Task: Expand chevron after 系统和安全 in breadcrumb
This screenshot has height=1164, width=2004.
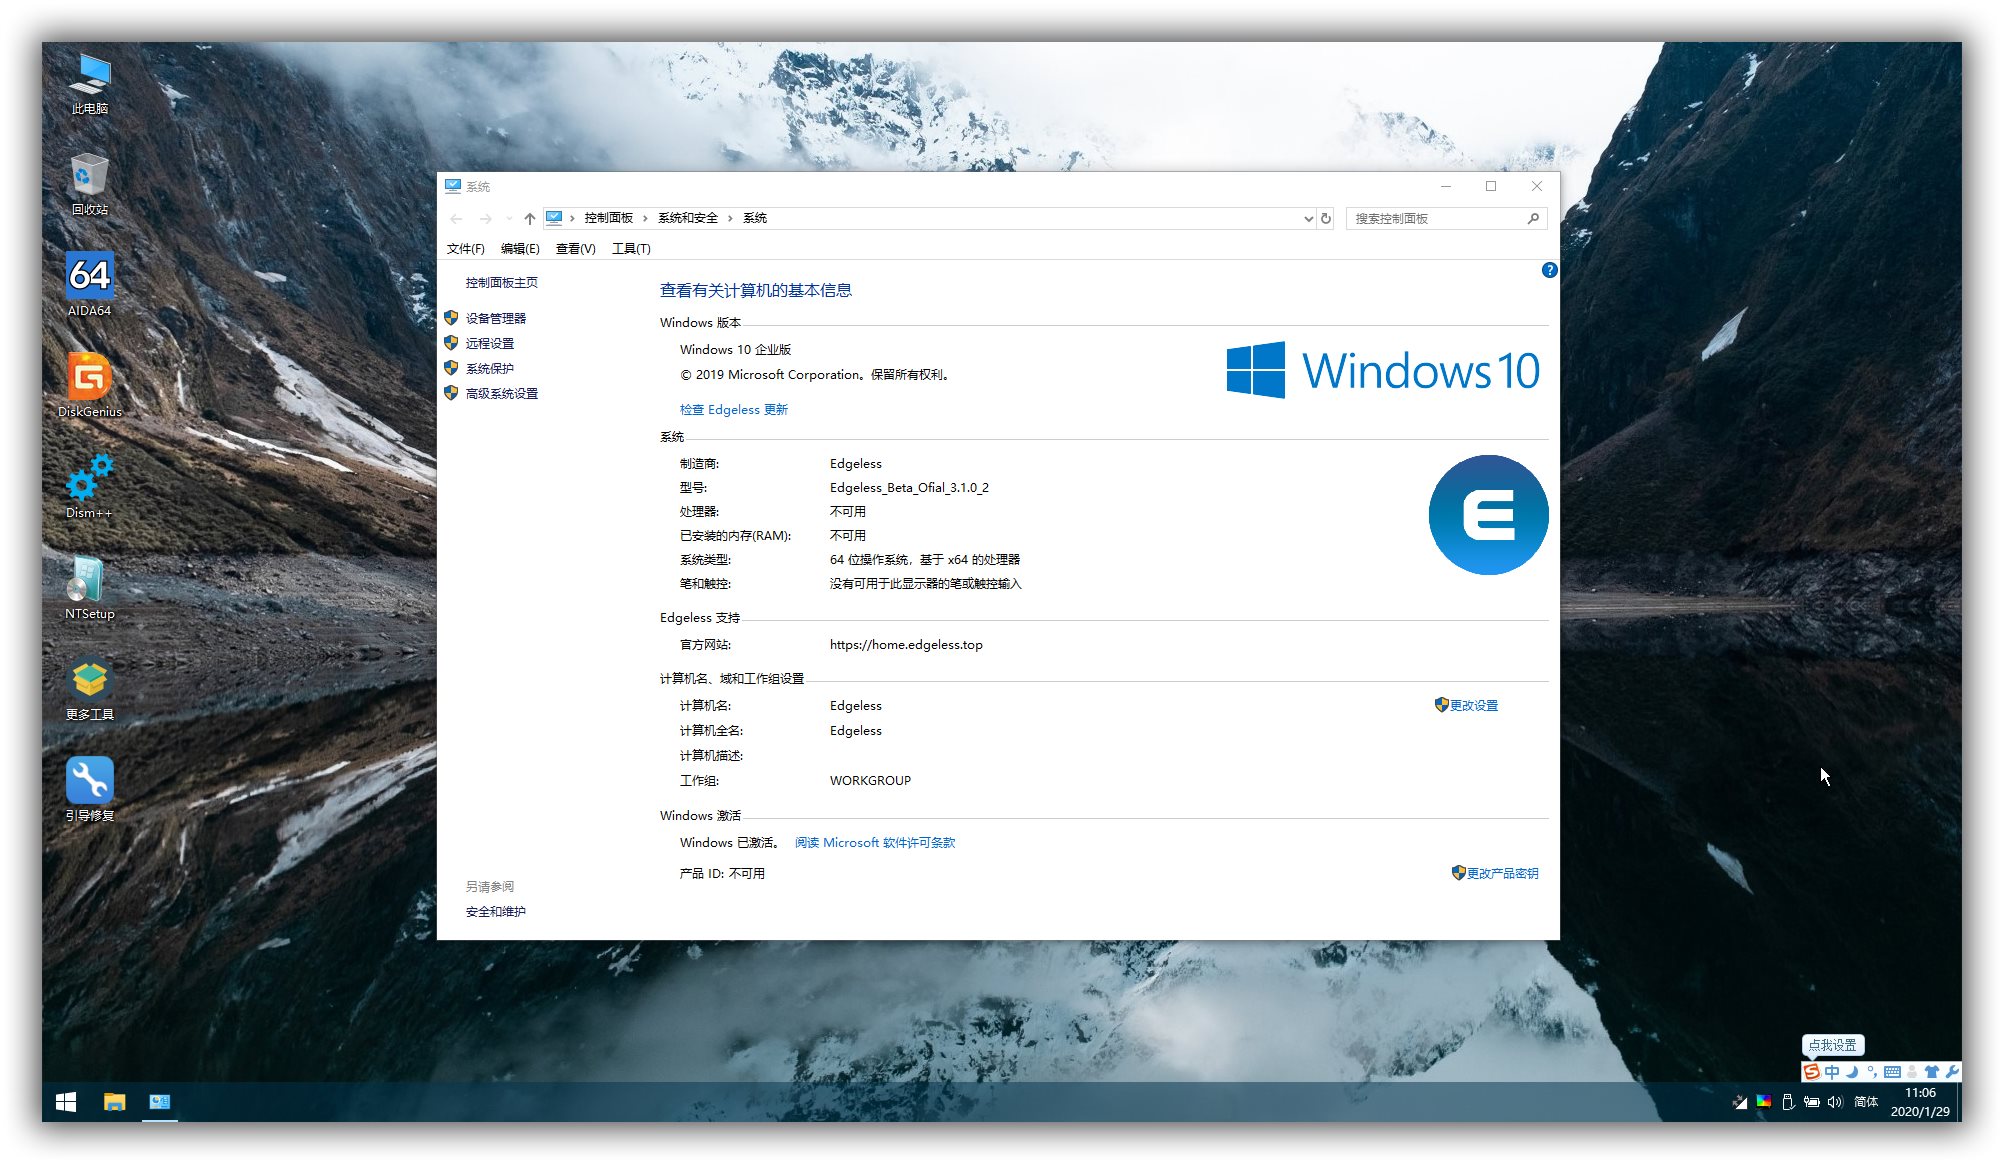Action: tap(730, 218)
